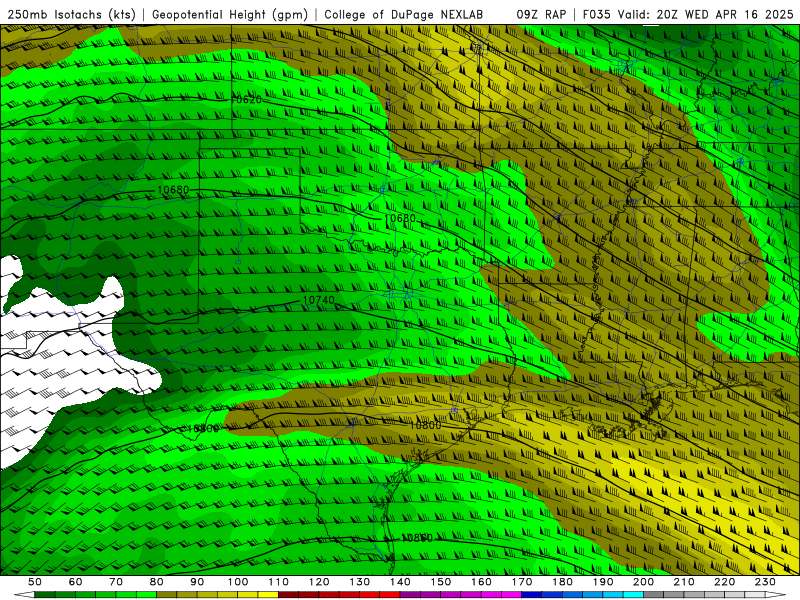Image resolution: width=800 pixels, height=600 pixels.
Task: Click the 70 knot legend label
Action: [x=116, y=582]
